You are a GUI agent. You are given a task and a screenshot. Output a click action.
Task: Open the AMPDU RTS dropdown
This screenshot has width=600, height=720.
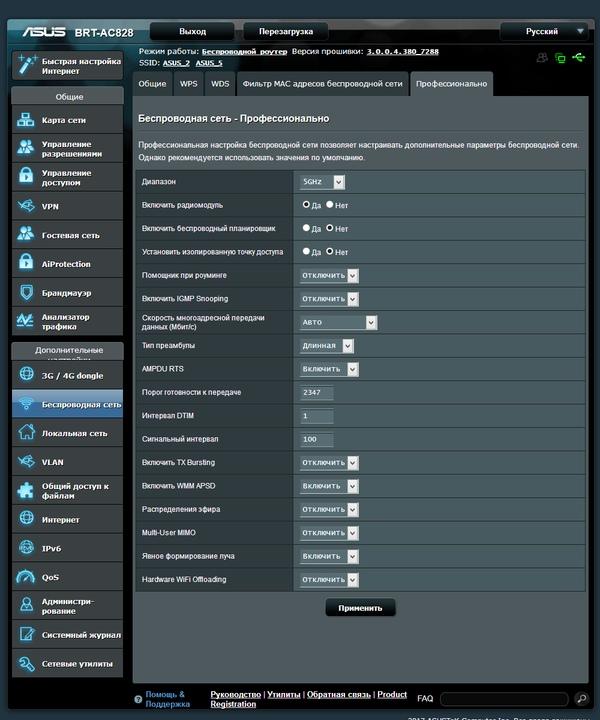329,369
